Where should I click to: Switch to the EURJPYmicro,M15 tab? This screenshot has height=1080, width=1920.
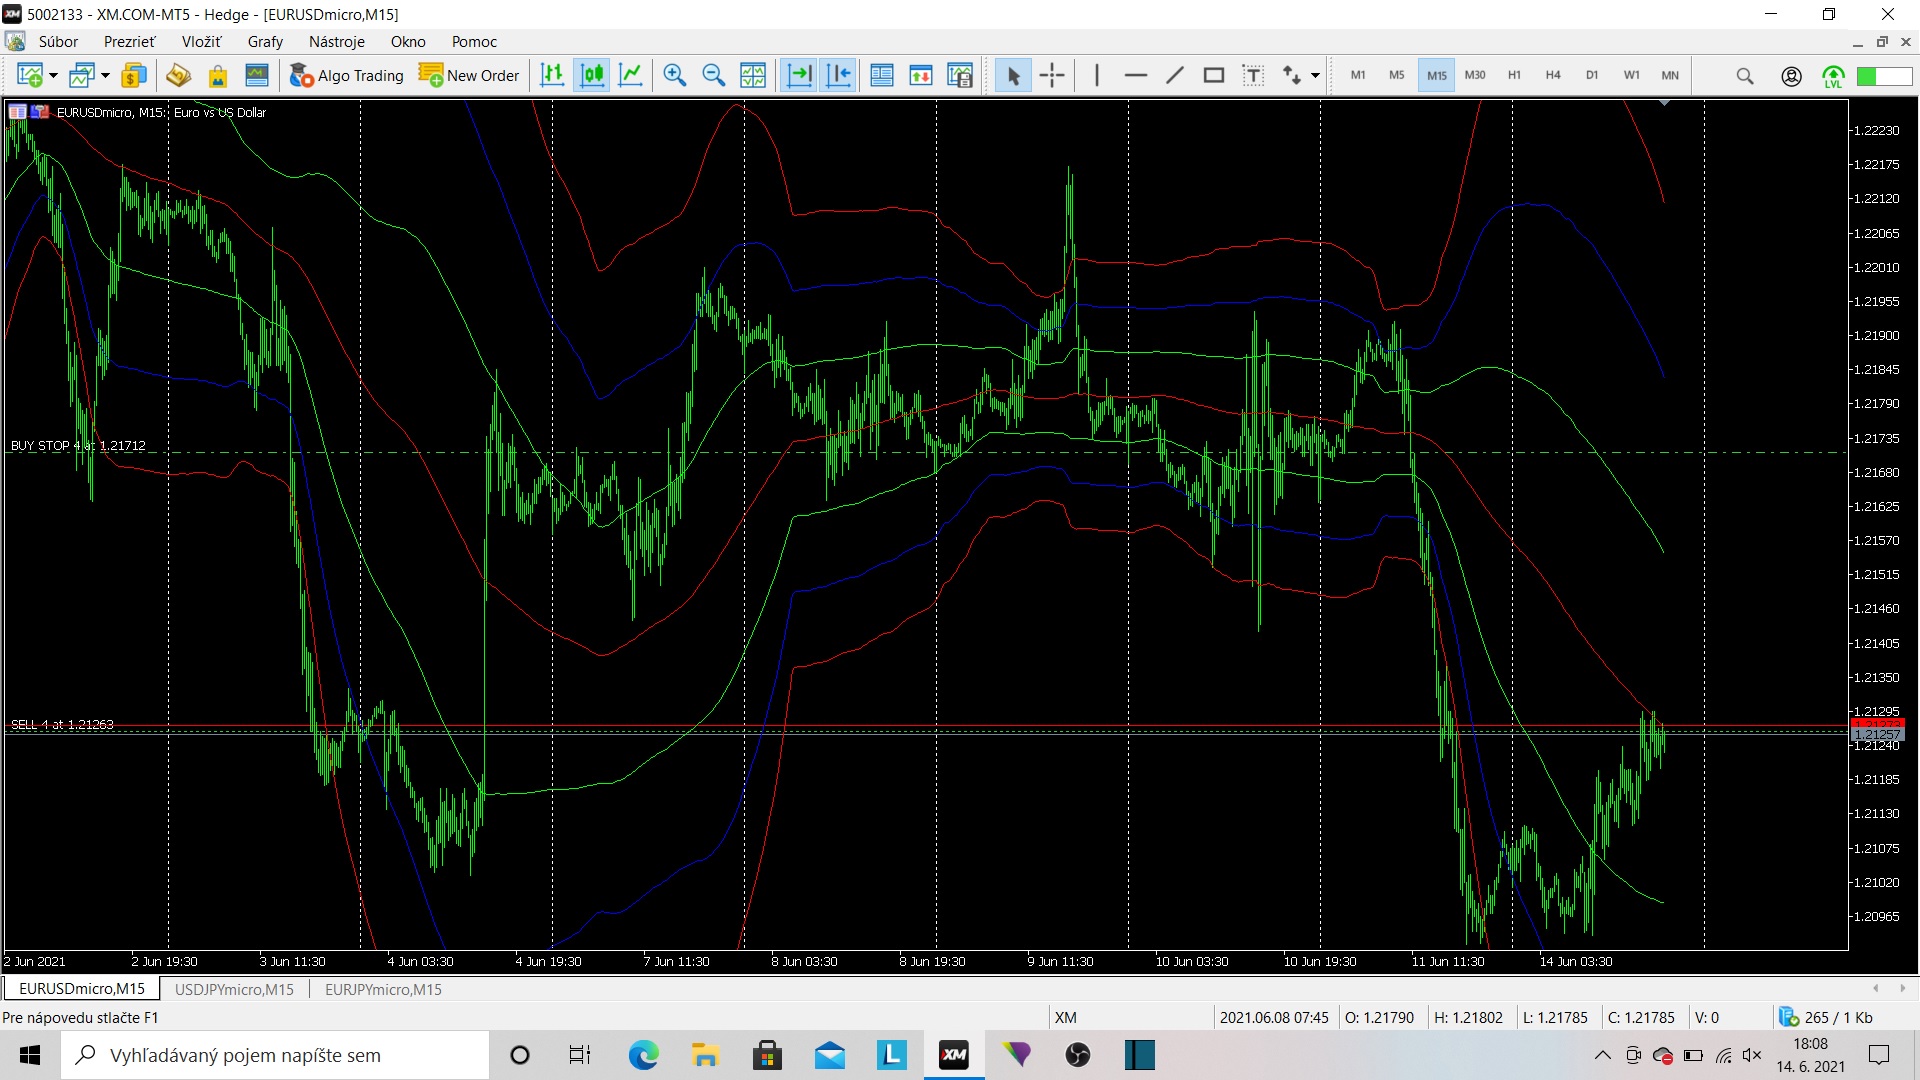(383, 989)
